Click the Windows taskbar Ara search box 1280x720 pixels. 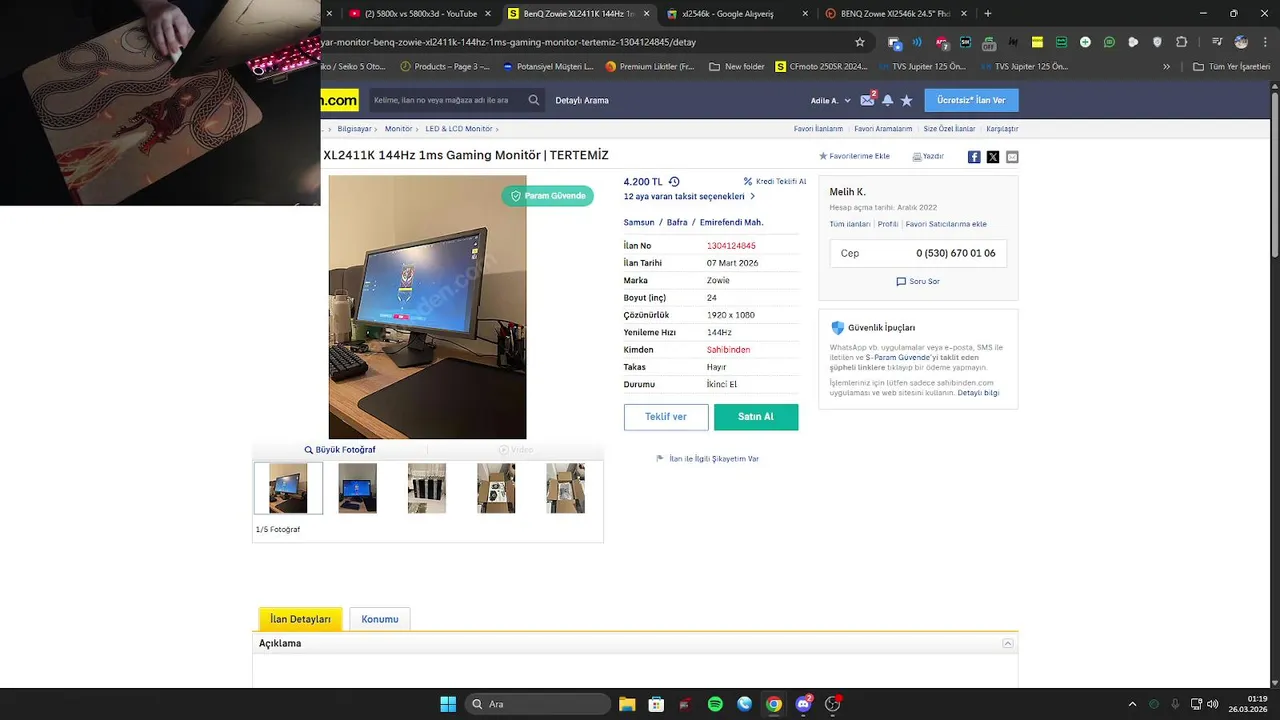pyautogui.click(x=540, y=704)
